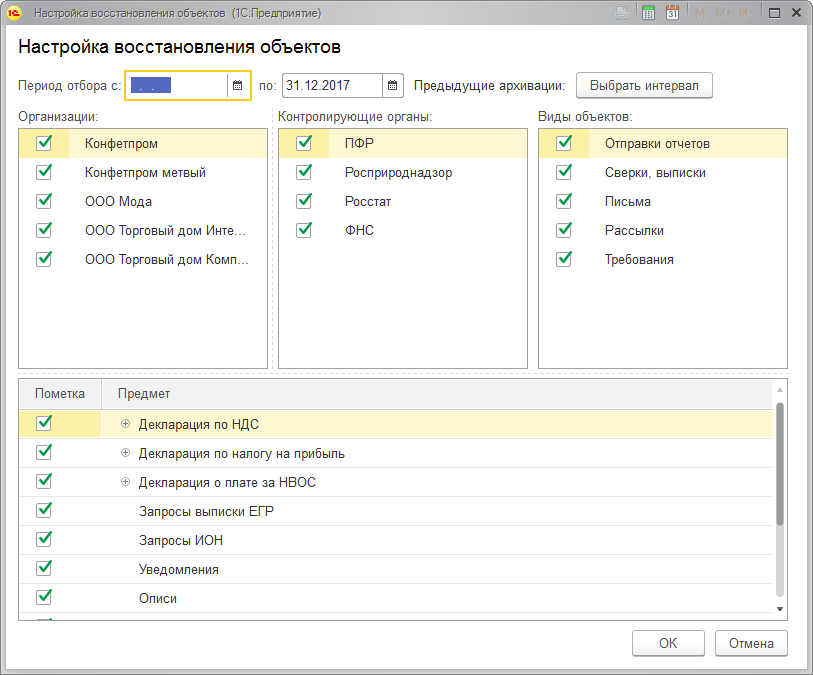Image resolution: width=813 pixels, height=675 pixels.
Task: Click the print icon in the title bar
Action: coord(622,13)
